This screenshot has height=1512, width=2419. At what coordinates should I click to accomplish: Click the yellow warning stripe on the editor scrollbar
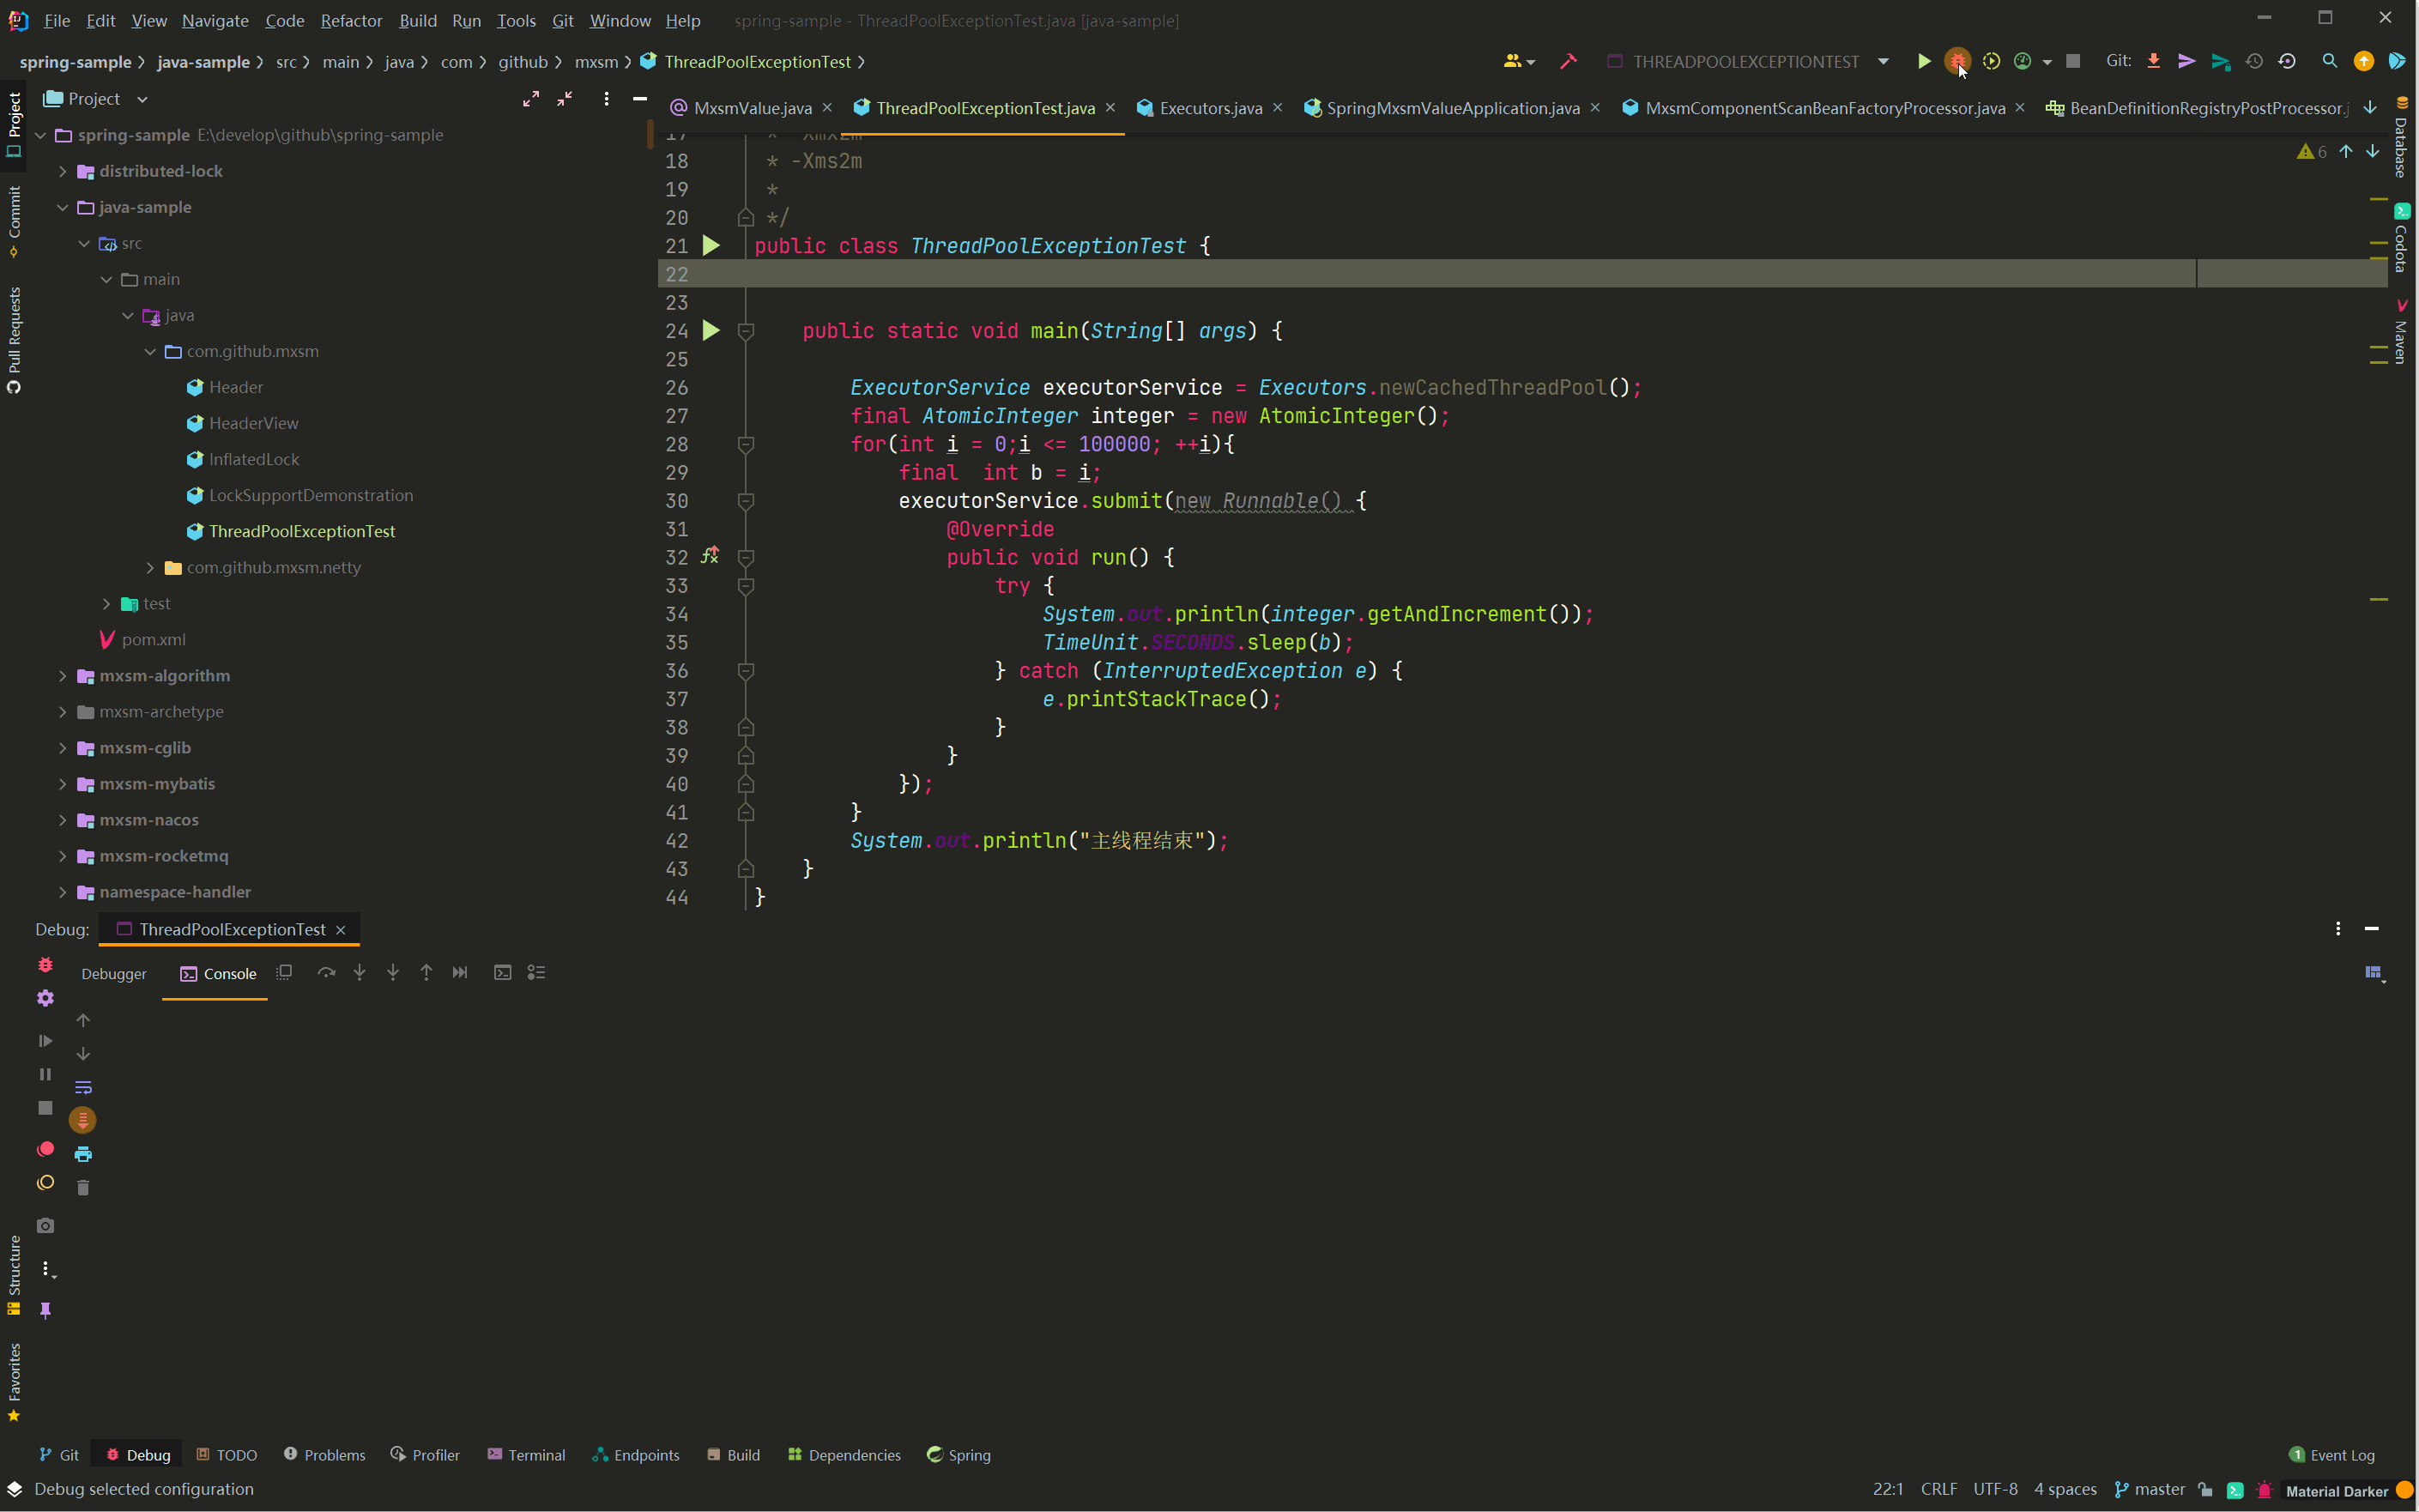pos(2378,200)
